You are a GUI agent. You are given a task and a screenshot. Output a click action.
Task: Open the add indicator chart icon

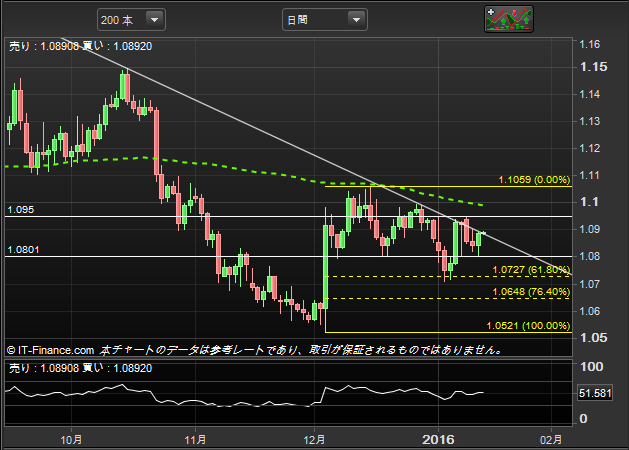click(x=509, y=19)
